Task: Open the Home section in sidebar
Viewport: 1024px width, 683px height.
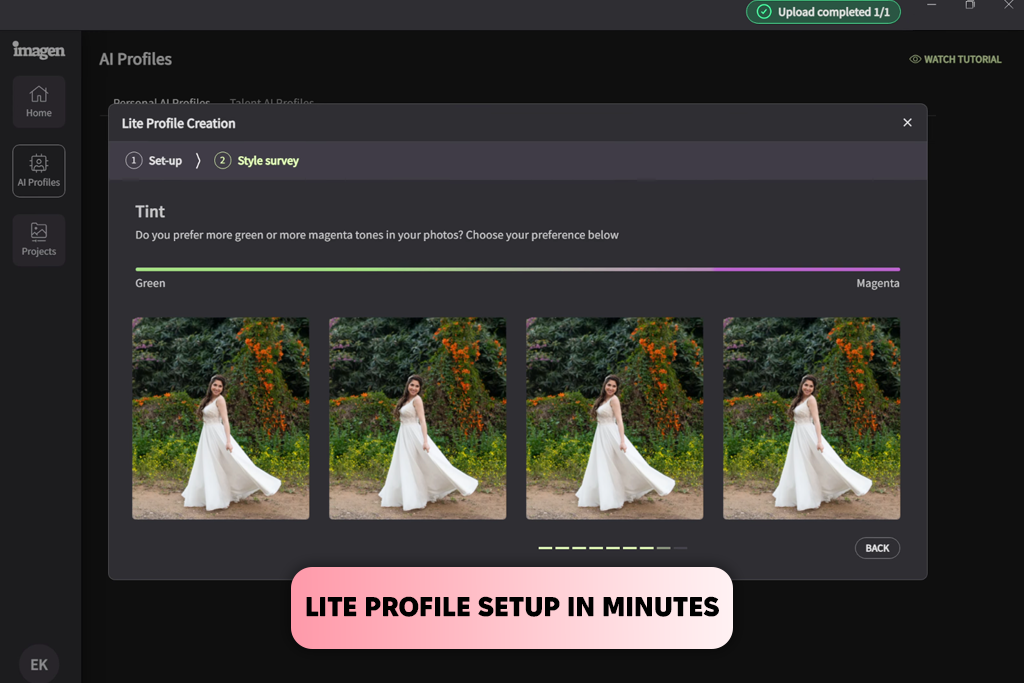Action: point(39,101)
